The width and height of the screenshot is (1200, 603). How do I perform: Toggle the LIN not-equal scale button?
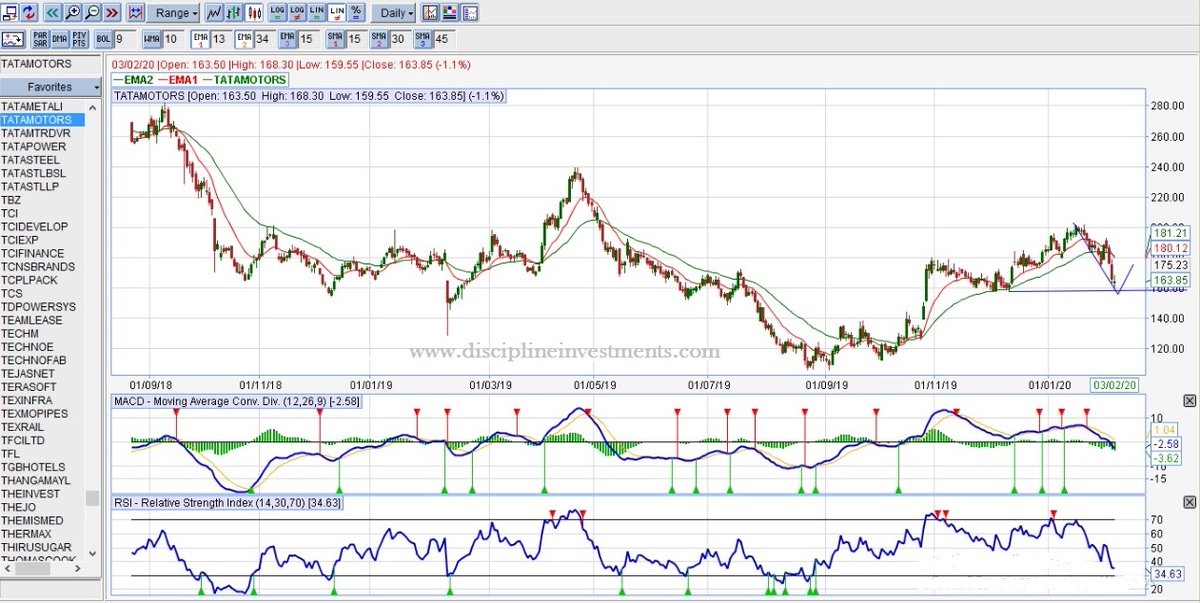[337, 13]
